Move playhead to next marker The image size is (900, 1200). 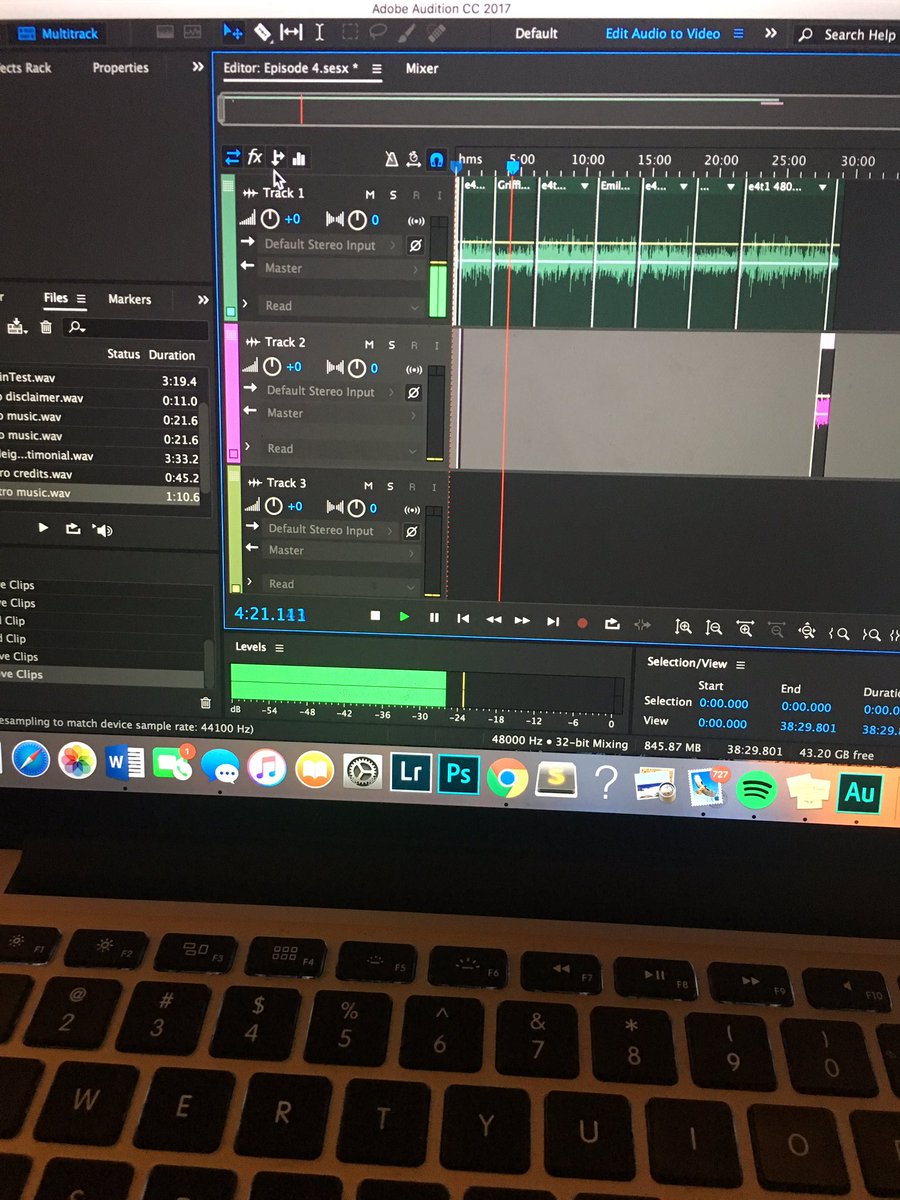click(553, 622)
